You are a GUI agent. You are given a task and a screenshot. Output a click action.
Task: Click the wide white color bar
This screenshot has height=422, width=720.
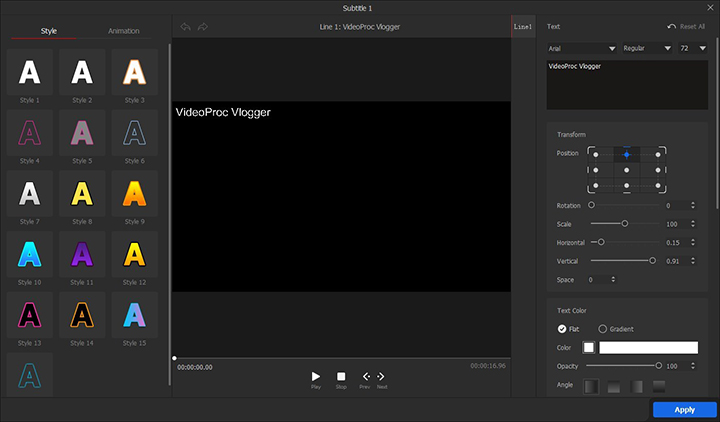648,348
